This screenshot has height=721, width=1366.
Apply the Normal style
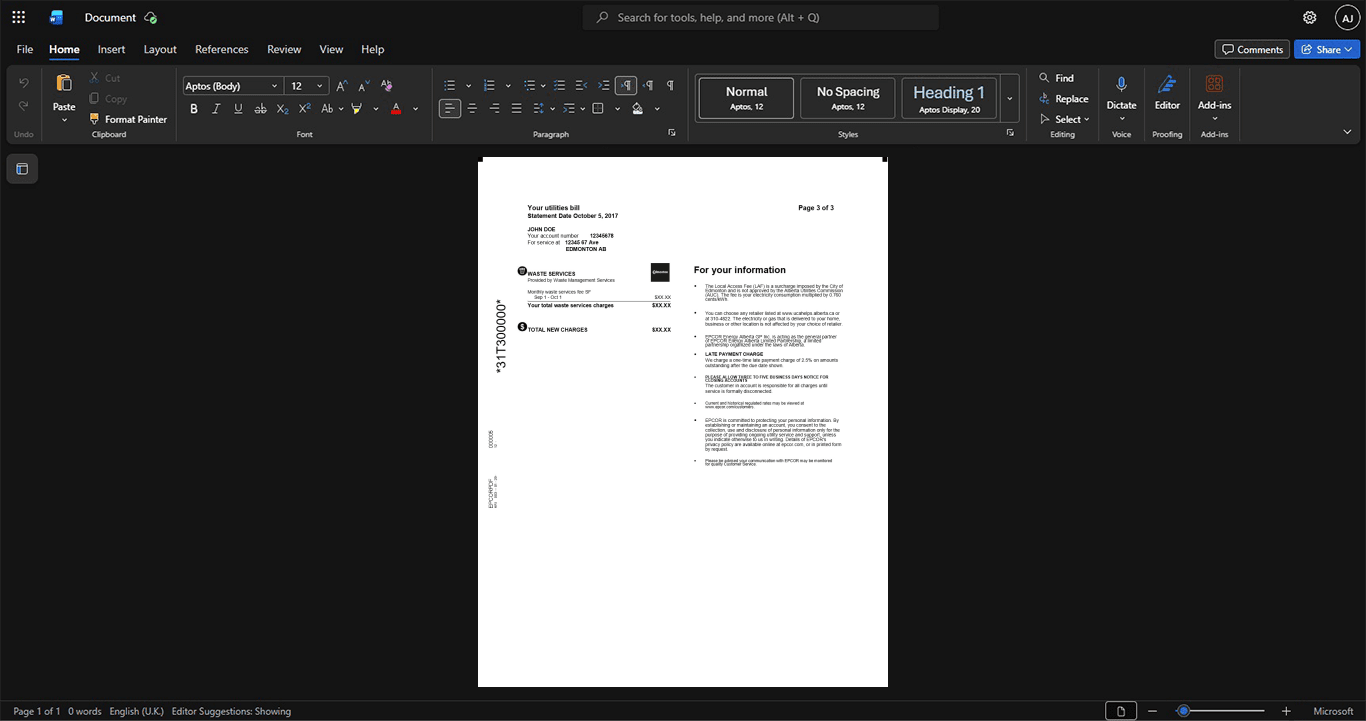(746, 98)
